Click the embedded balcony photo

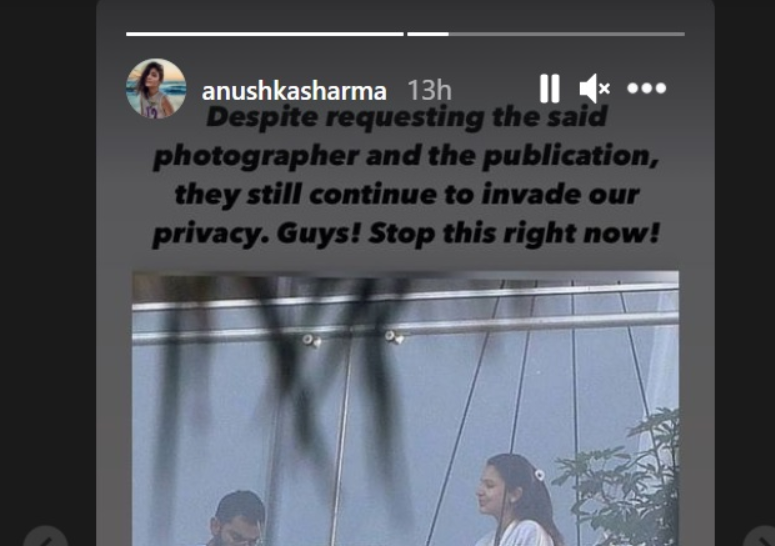point(405,408)
